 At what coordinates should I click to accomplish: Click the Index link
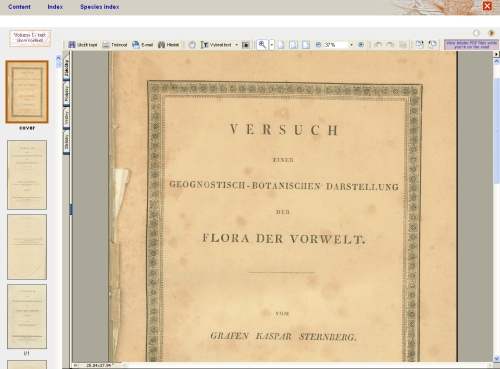tap(55, 7)
